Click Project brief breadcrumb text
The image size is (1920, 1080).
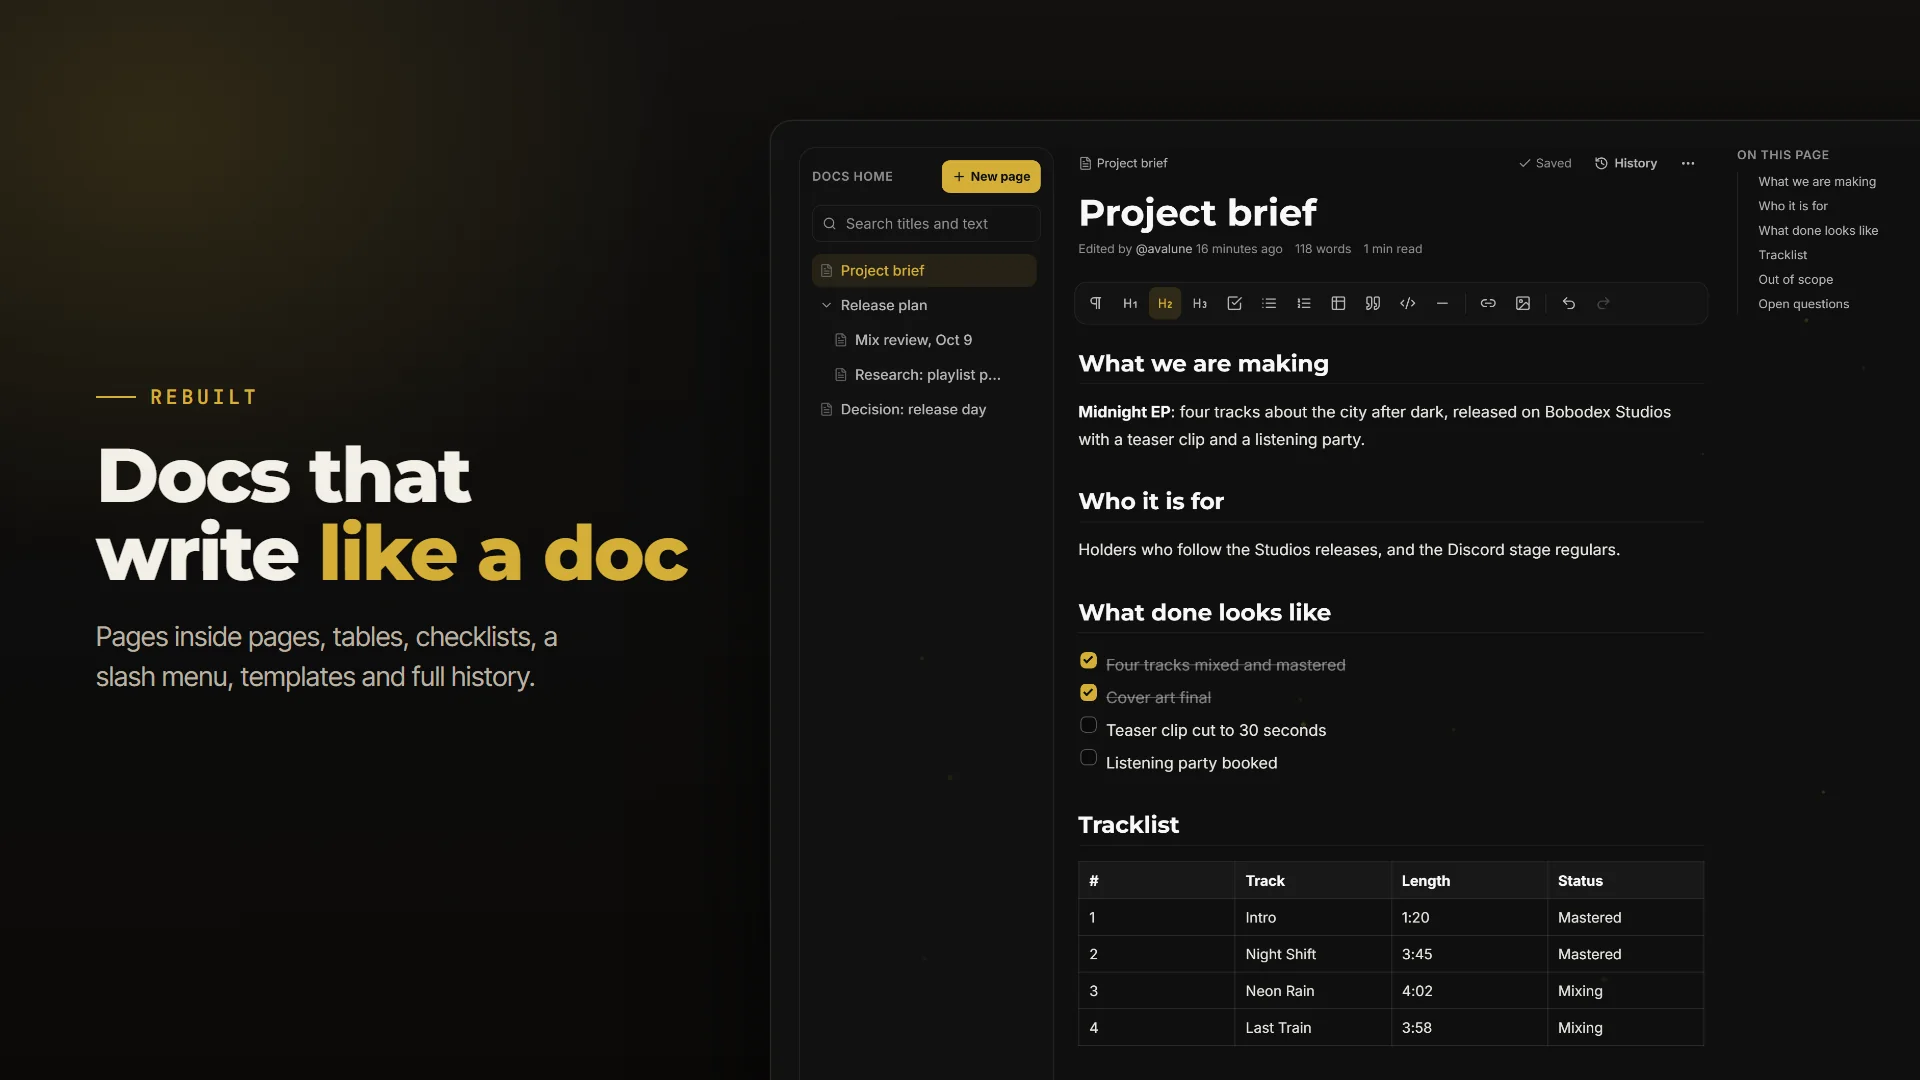1132,163
